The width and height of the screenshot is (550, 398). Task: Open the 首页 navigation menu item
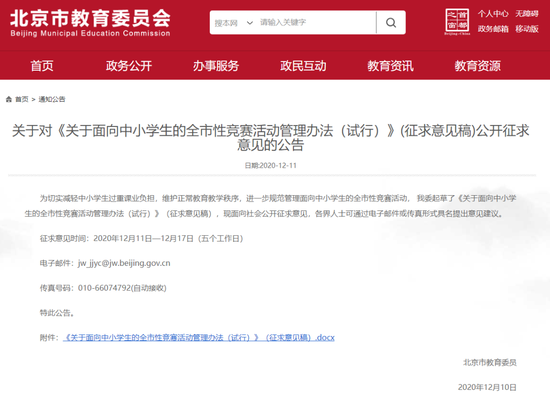(42, 66)
